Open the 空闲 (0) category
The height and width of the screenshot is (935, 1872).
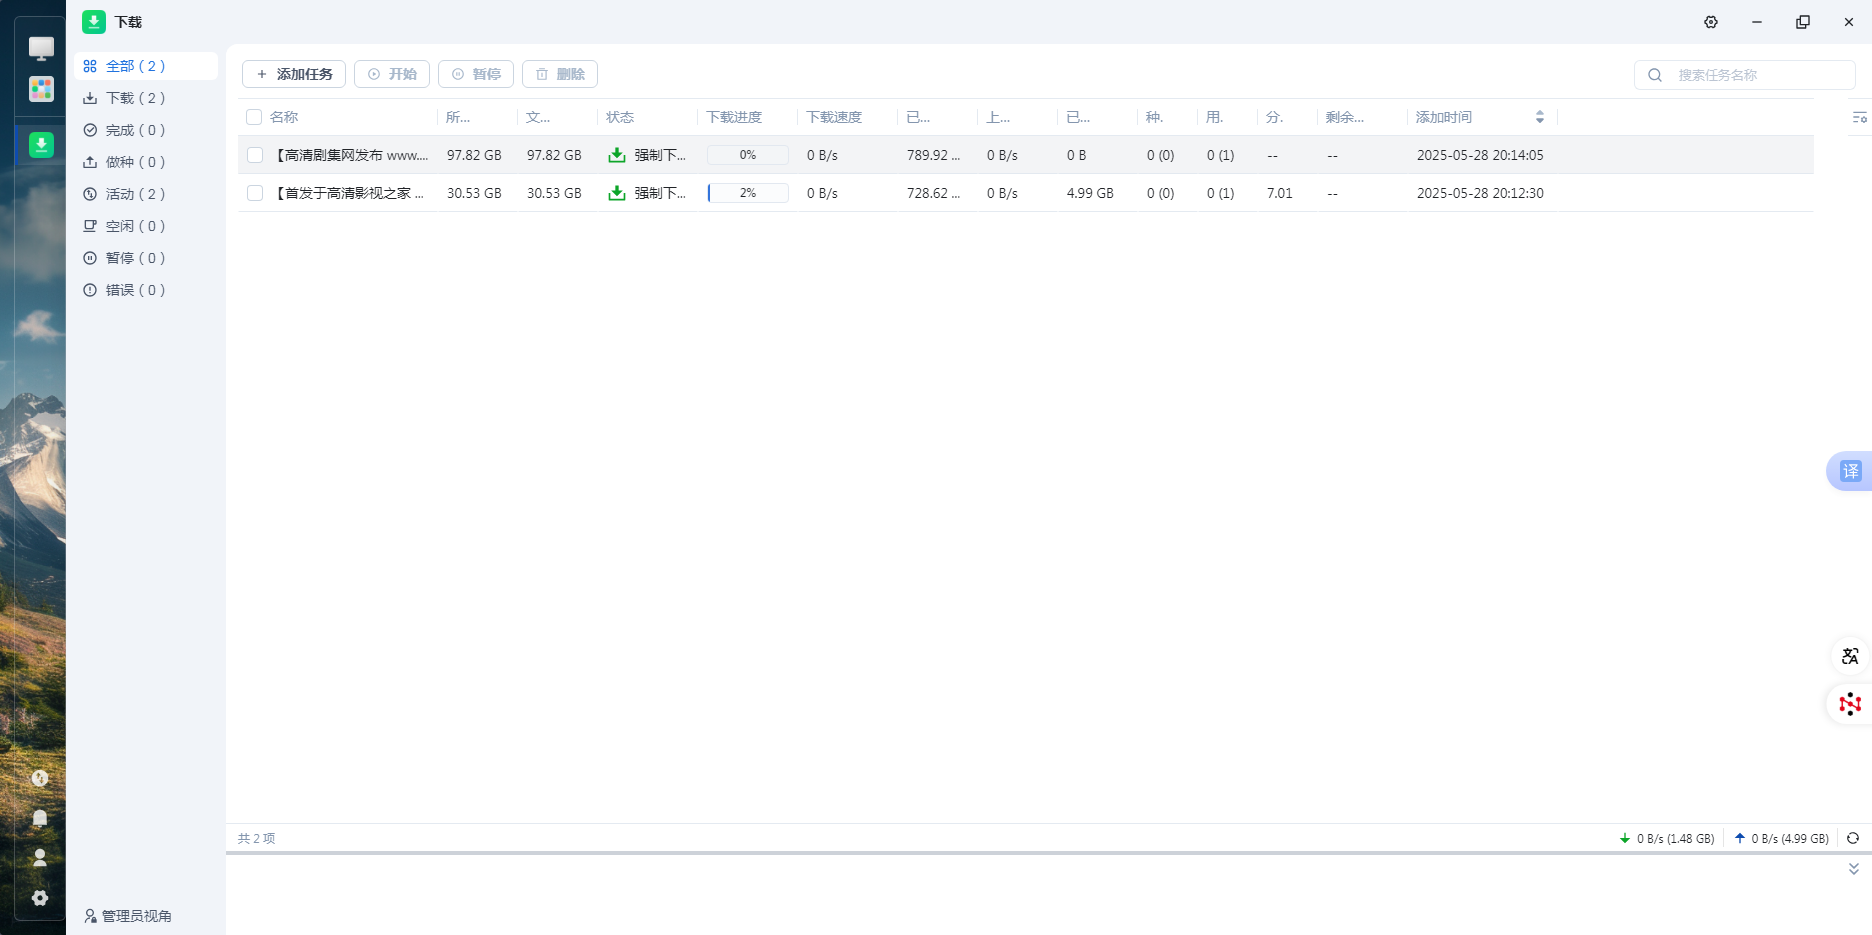click(x=146, y=226)
